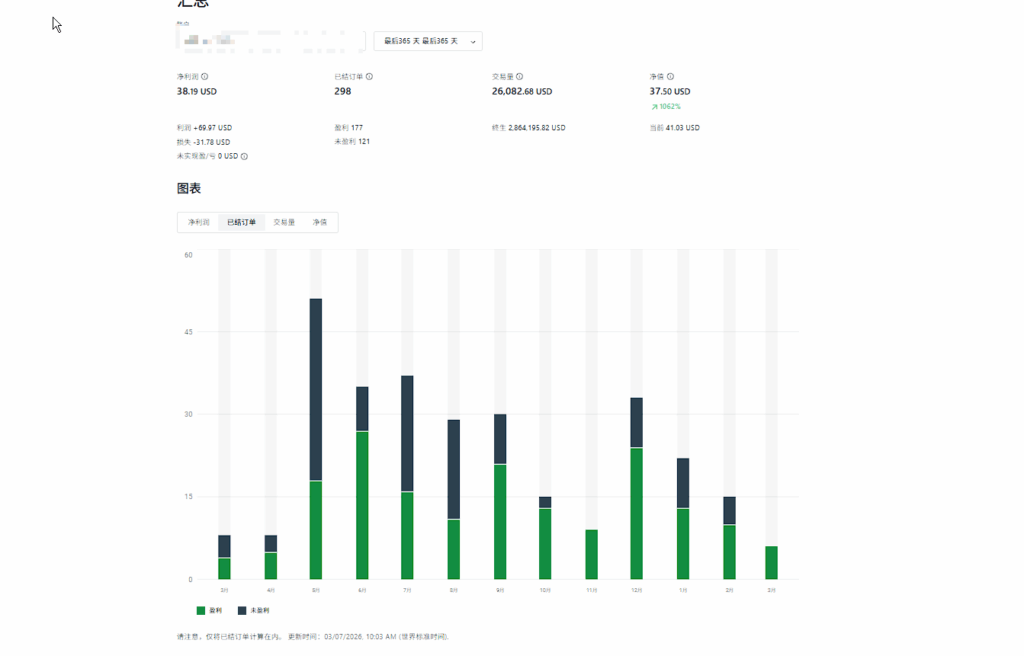Open the blurred account selector field
Image resolution: width=1024 pixels, height=656 pixels.
coord(270,41)
